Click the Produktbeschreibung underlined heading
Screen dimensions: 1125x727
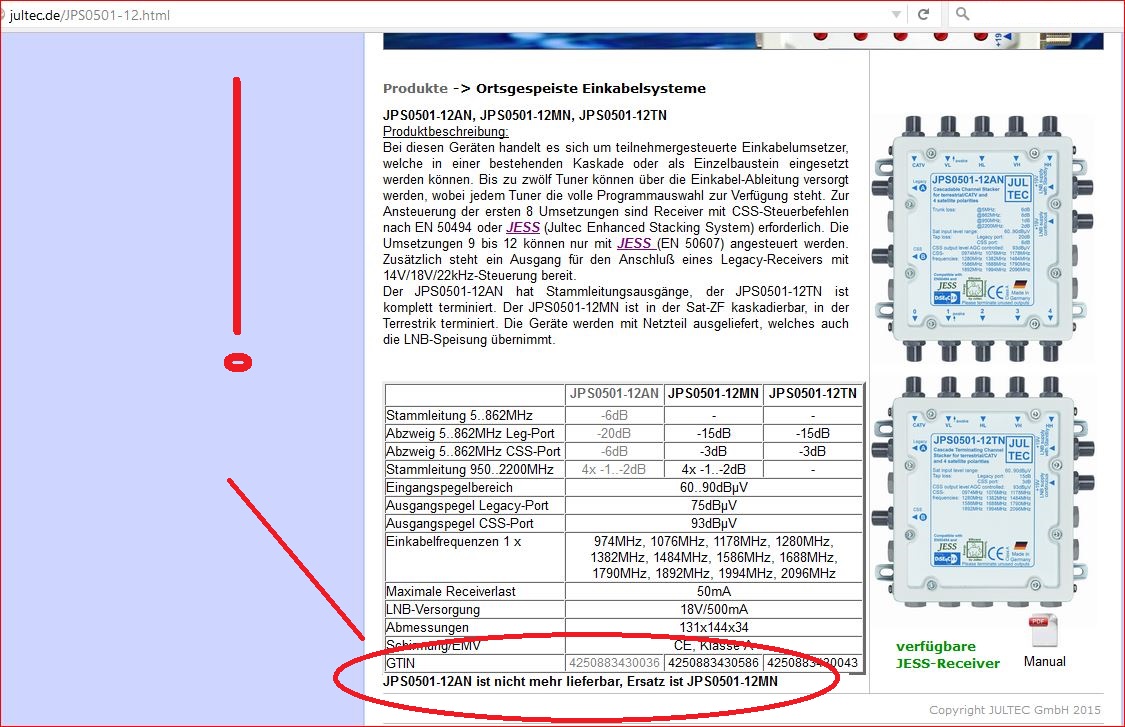click(446, 131)
